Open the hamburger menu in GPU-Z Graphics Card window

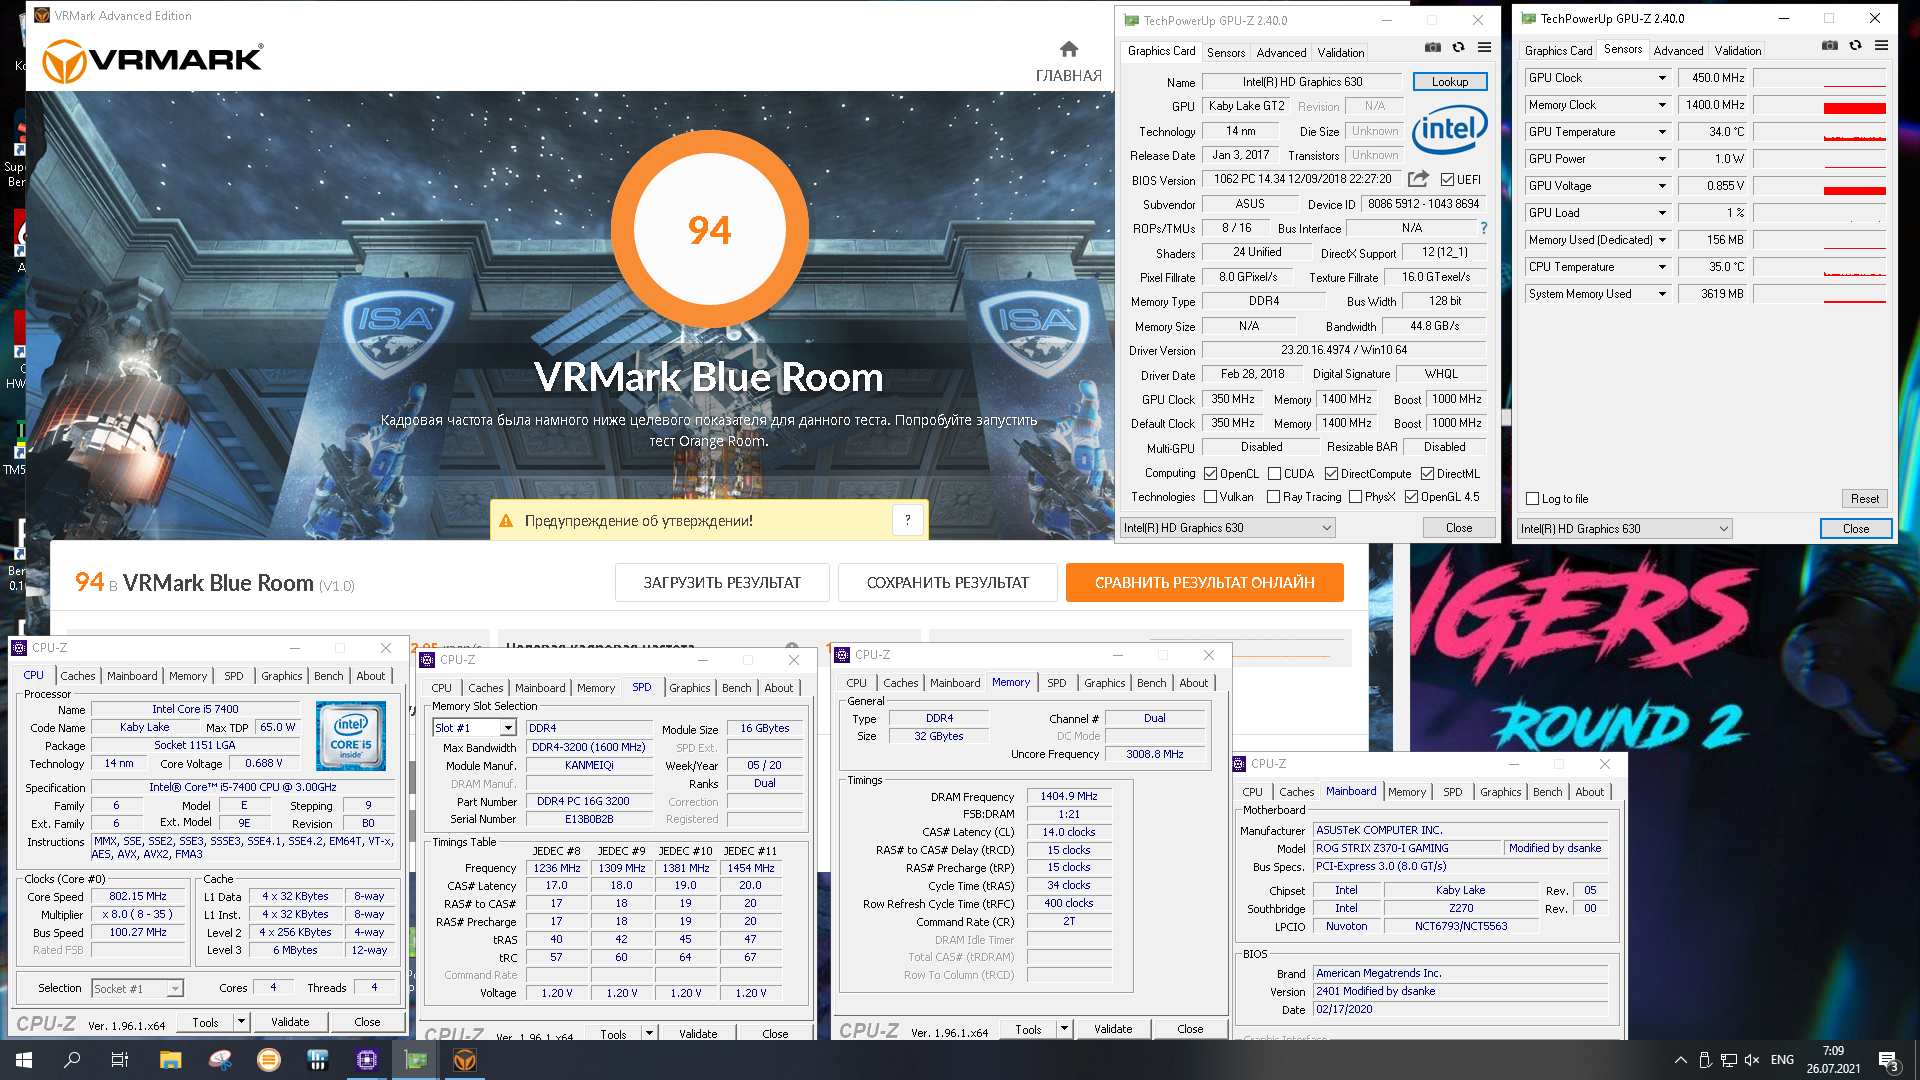point(1484,47)
